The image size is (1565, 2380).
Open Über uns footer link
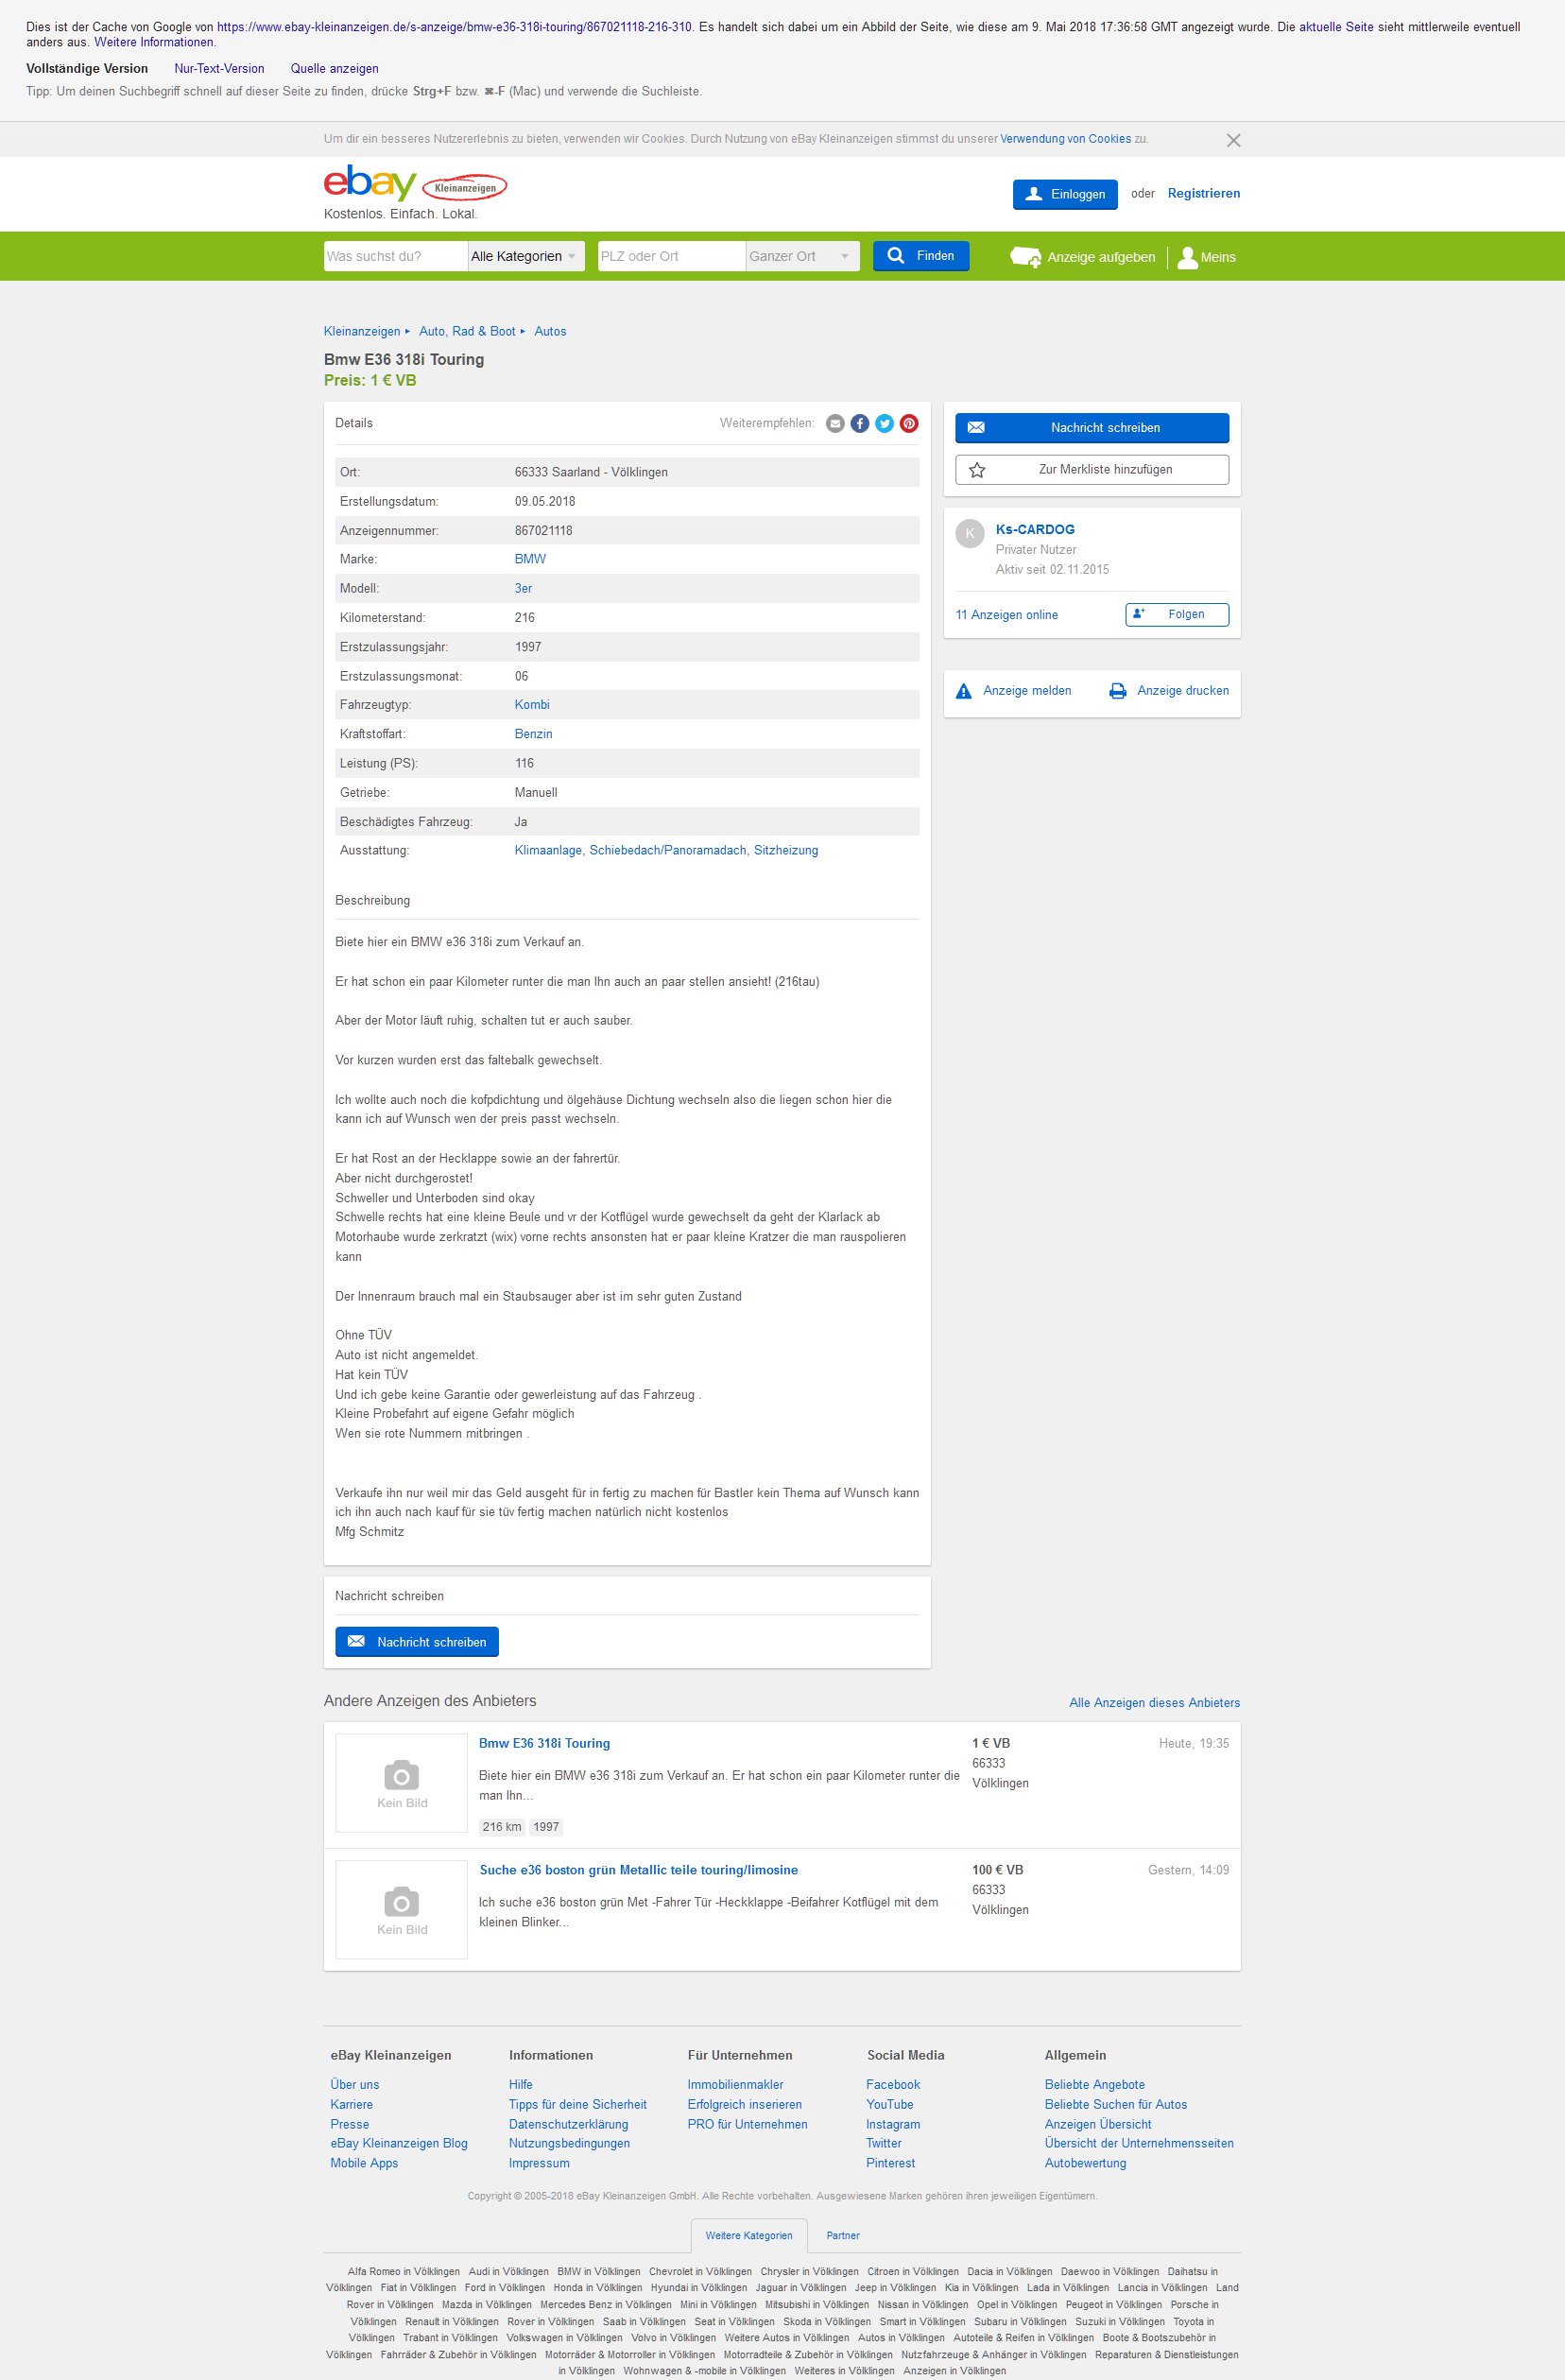point(355,2085)
